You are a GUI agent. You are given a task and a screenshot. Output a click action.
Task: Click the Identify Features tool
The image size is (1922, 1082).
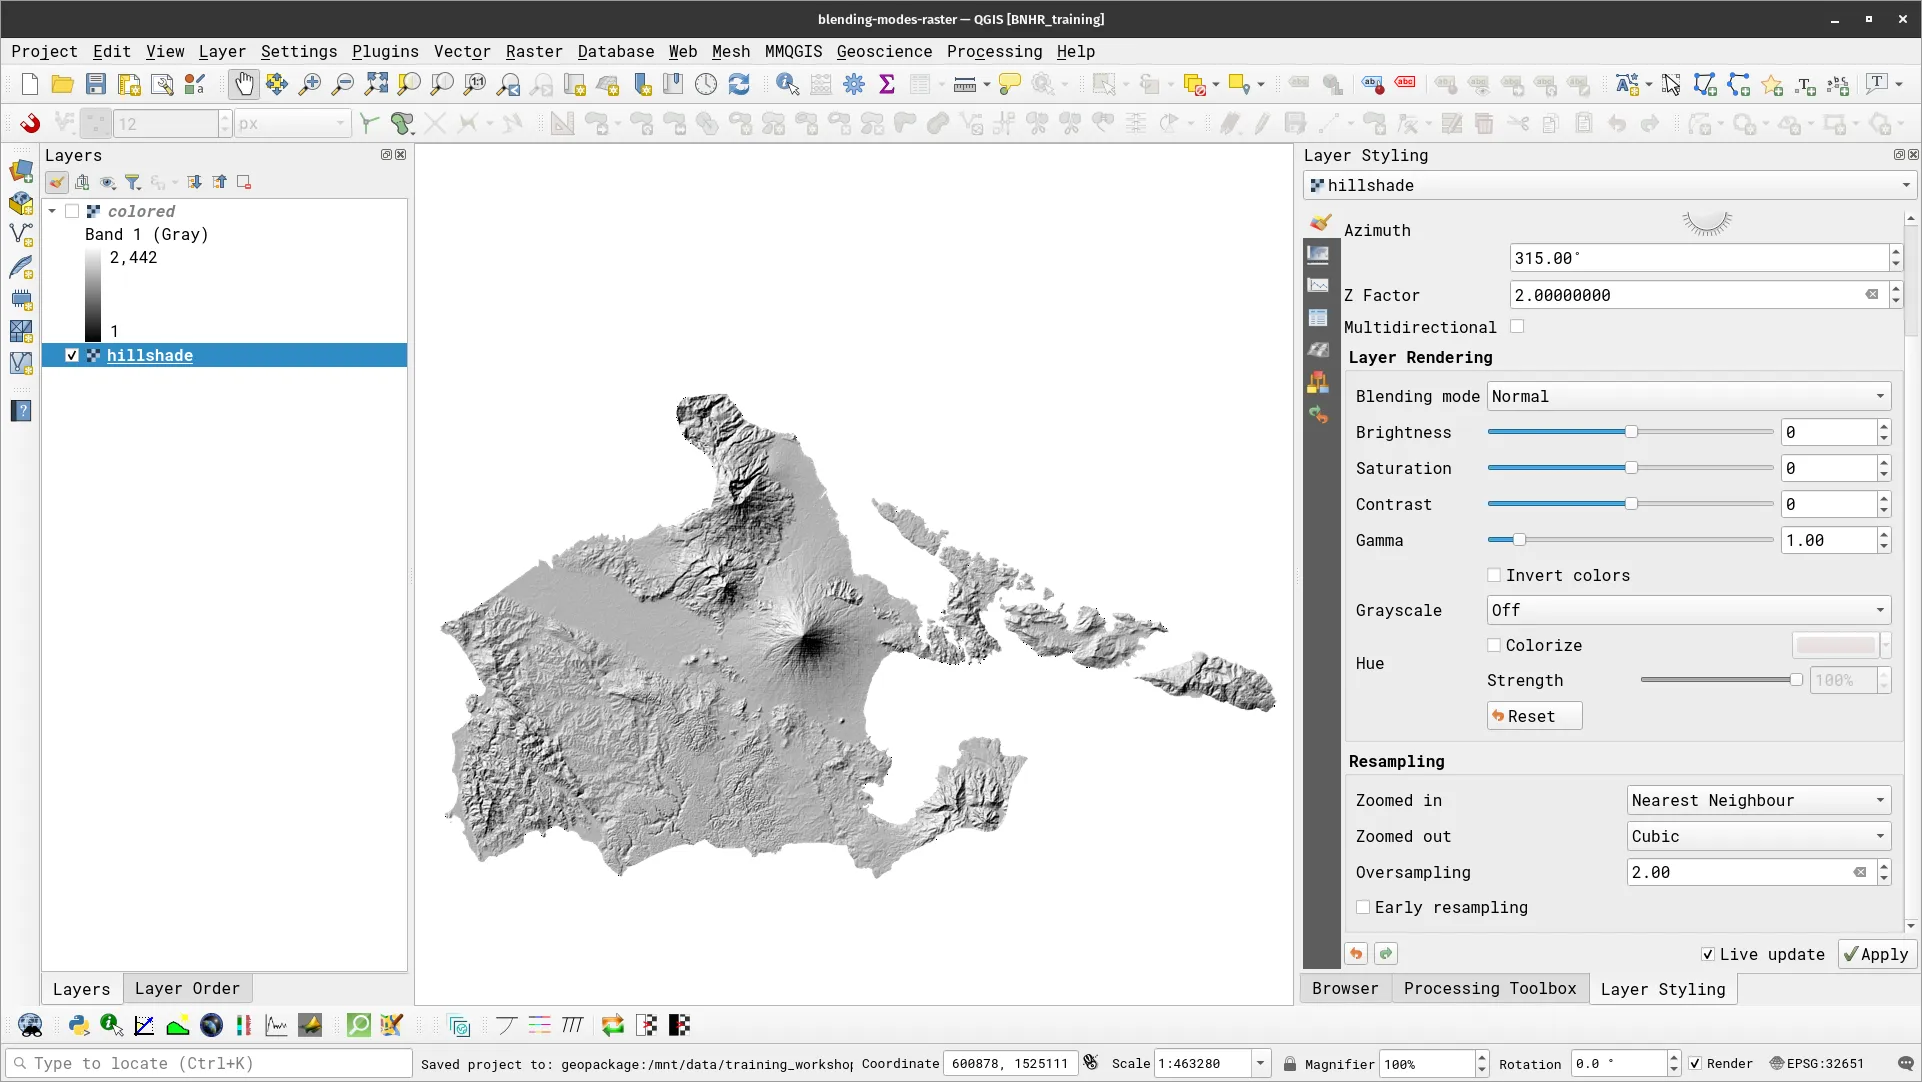tap(787, 85)
